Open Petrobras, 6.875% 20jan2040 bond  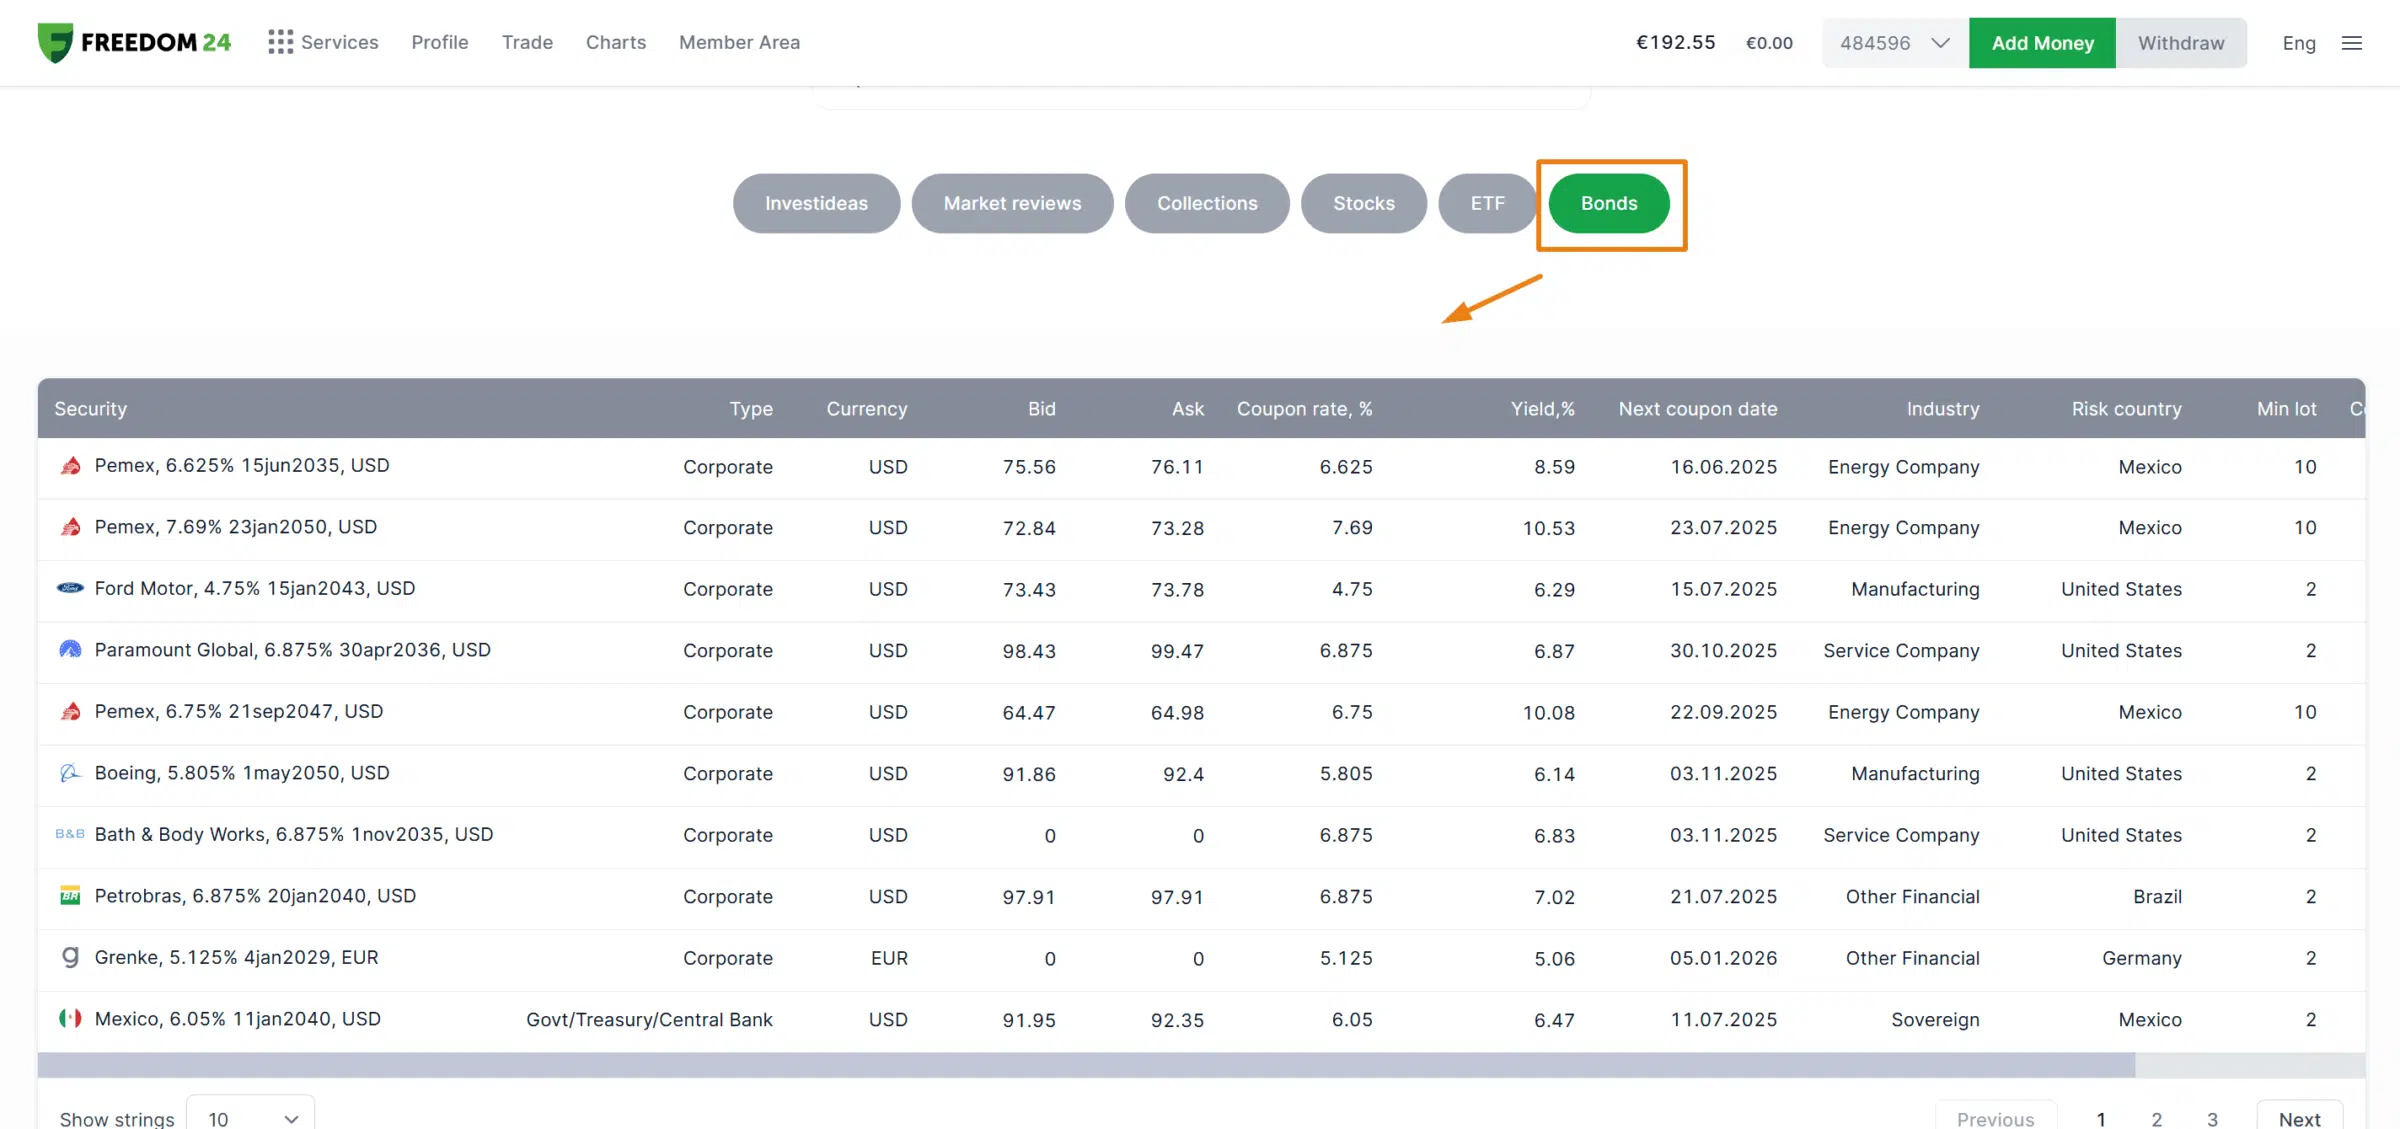(255, 895)
